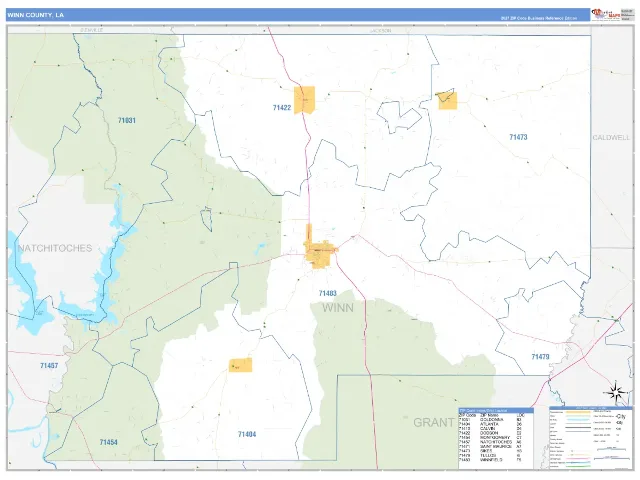Click the light blue line sample in the legend

pyautogui.click(x=578, y=420)
